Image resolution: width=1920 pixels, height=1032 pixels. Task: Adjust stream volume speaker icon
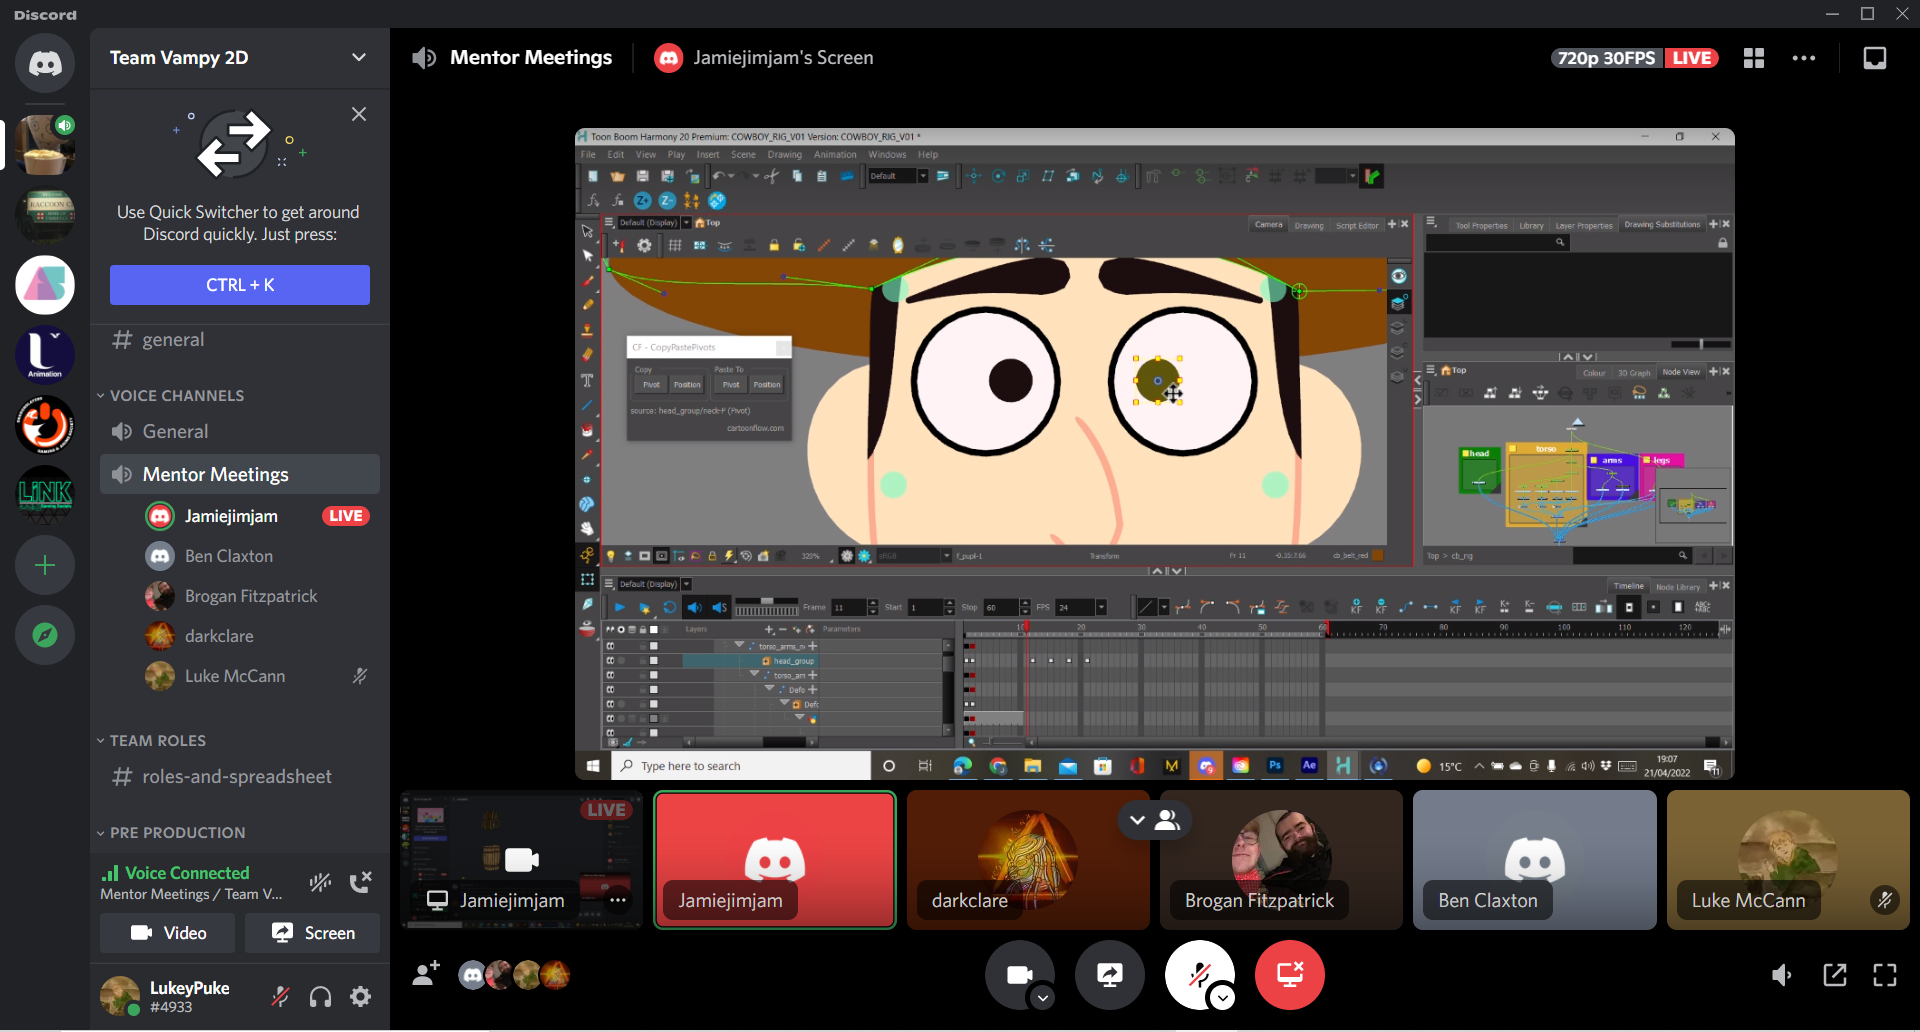1782,975
